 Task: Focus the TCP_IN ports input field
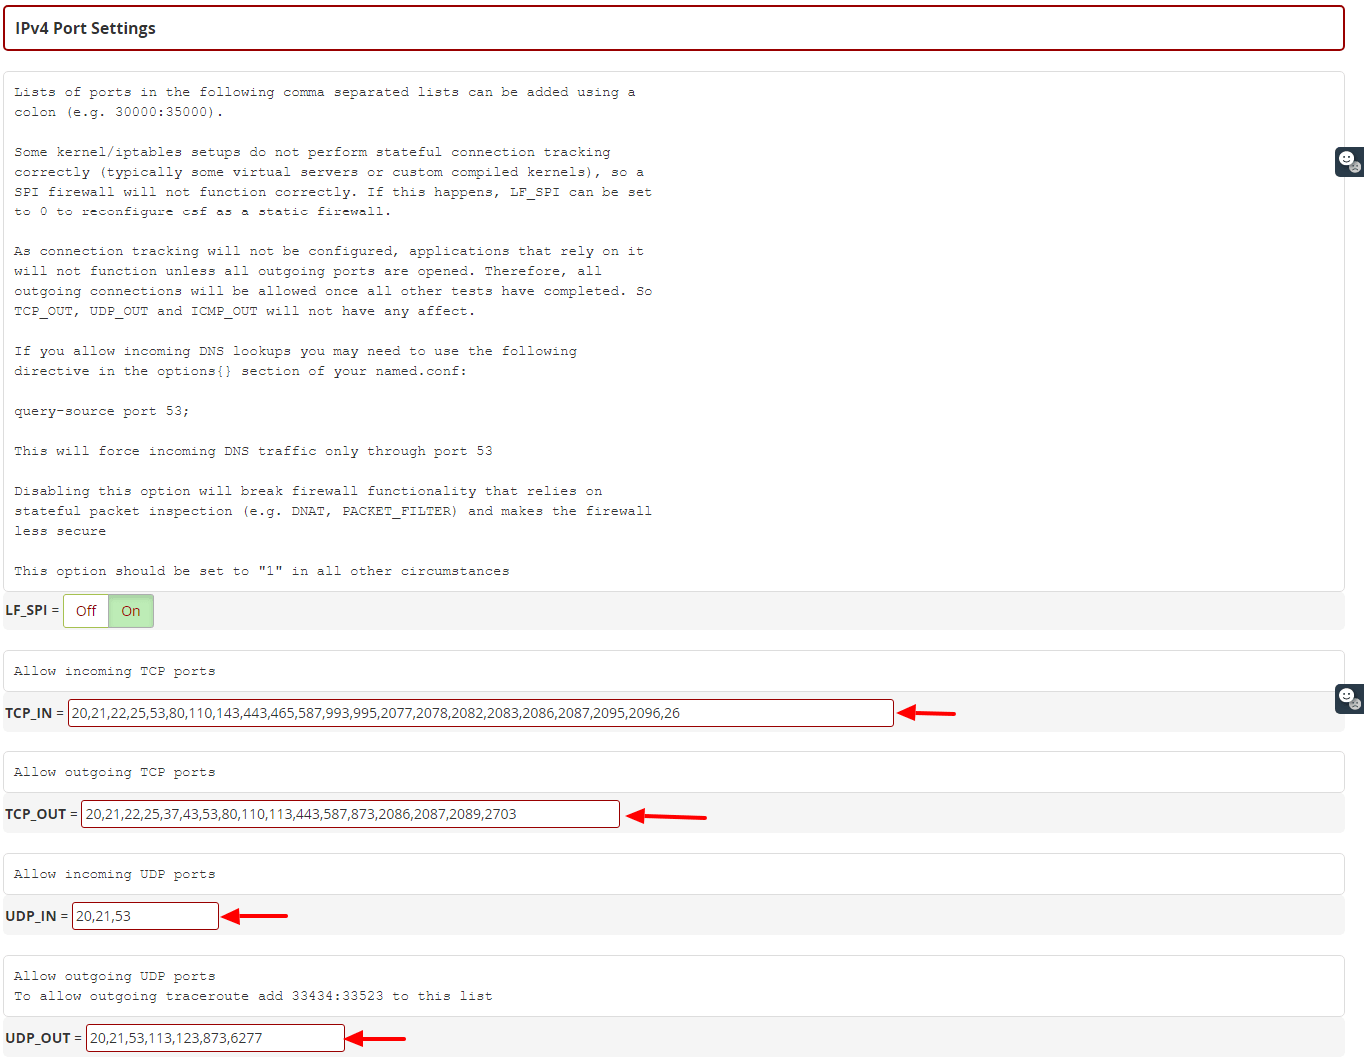pos(480,713)
